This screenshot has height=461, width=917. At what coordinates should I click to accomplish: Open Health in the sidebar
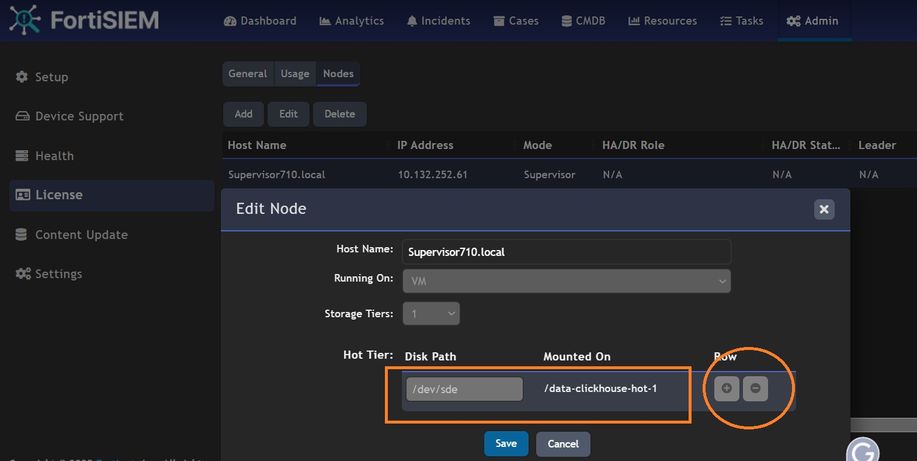point(44,156)
